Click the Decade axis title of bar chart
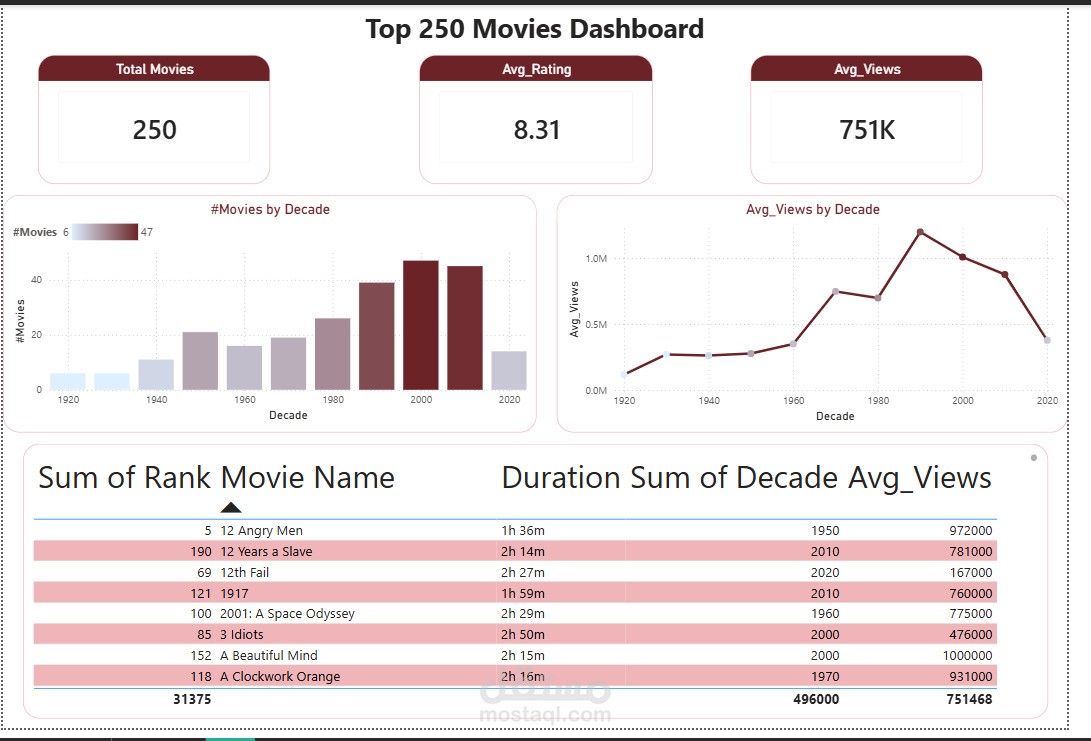The width and height of the screenshot is (1091, 741). (x=288, y=415)
